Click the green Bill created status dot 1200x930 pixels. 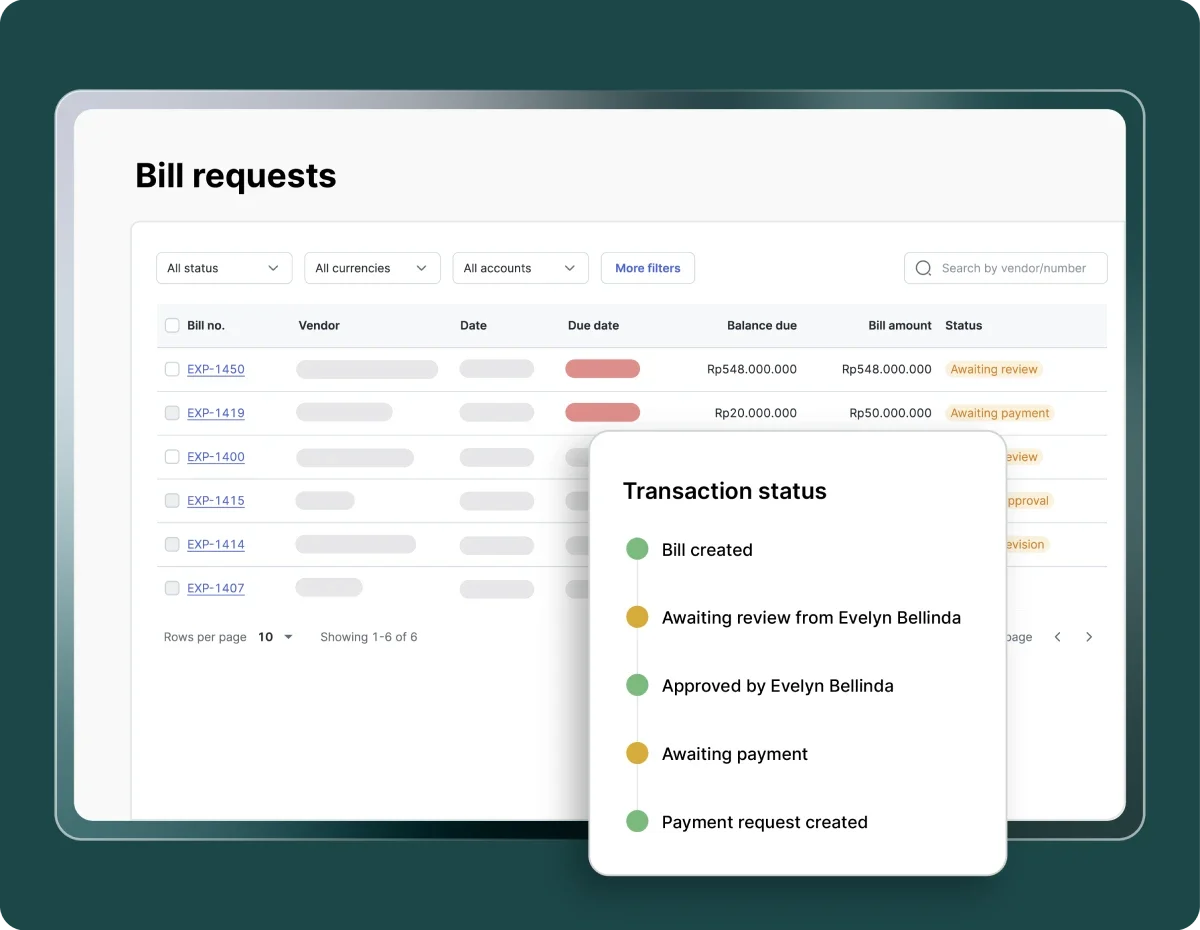tap(637, 549)
